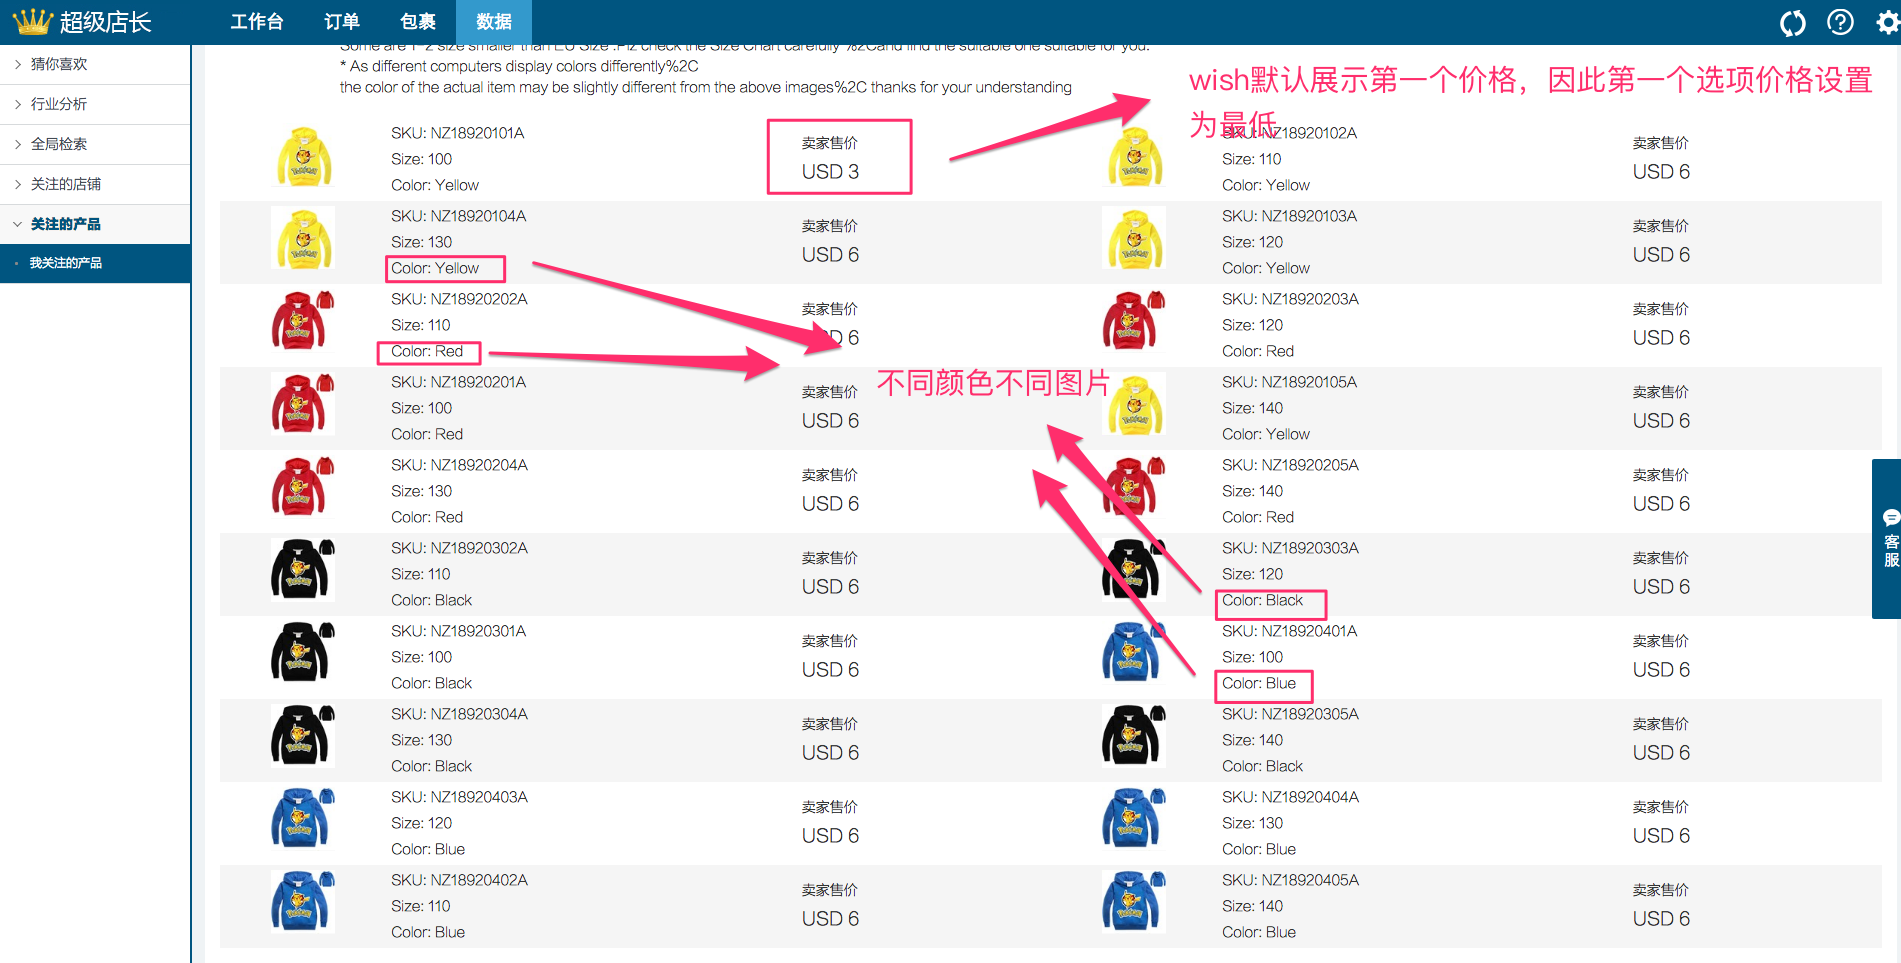Viewport: 1901px width, 963px height.
Task: Click SKU: NZ18920104A text
Action: 459,216
